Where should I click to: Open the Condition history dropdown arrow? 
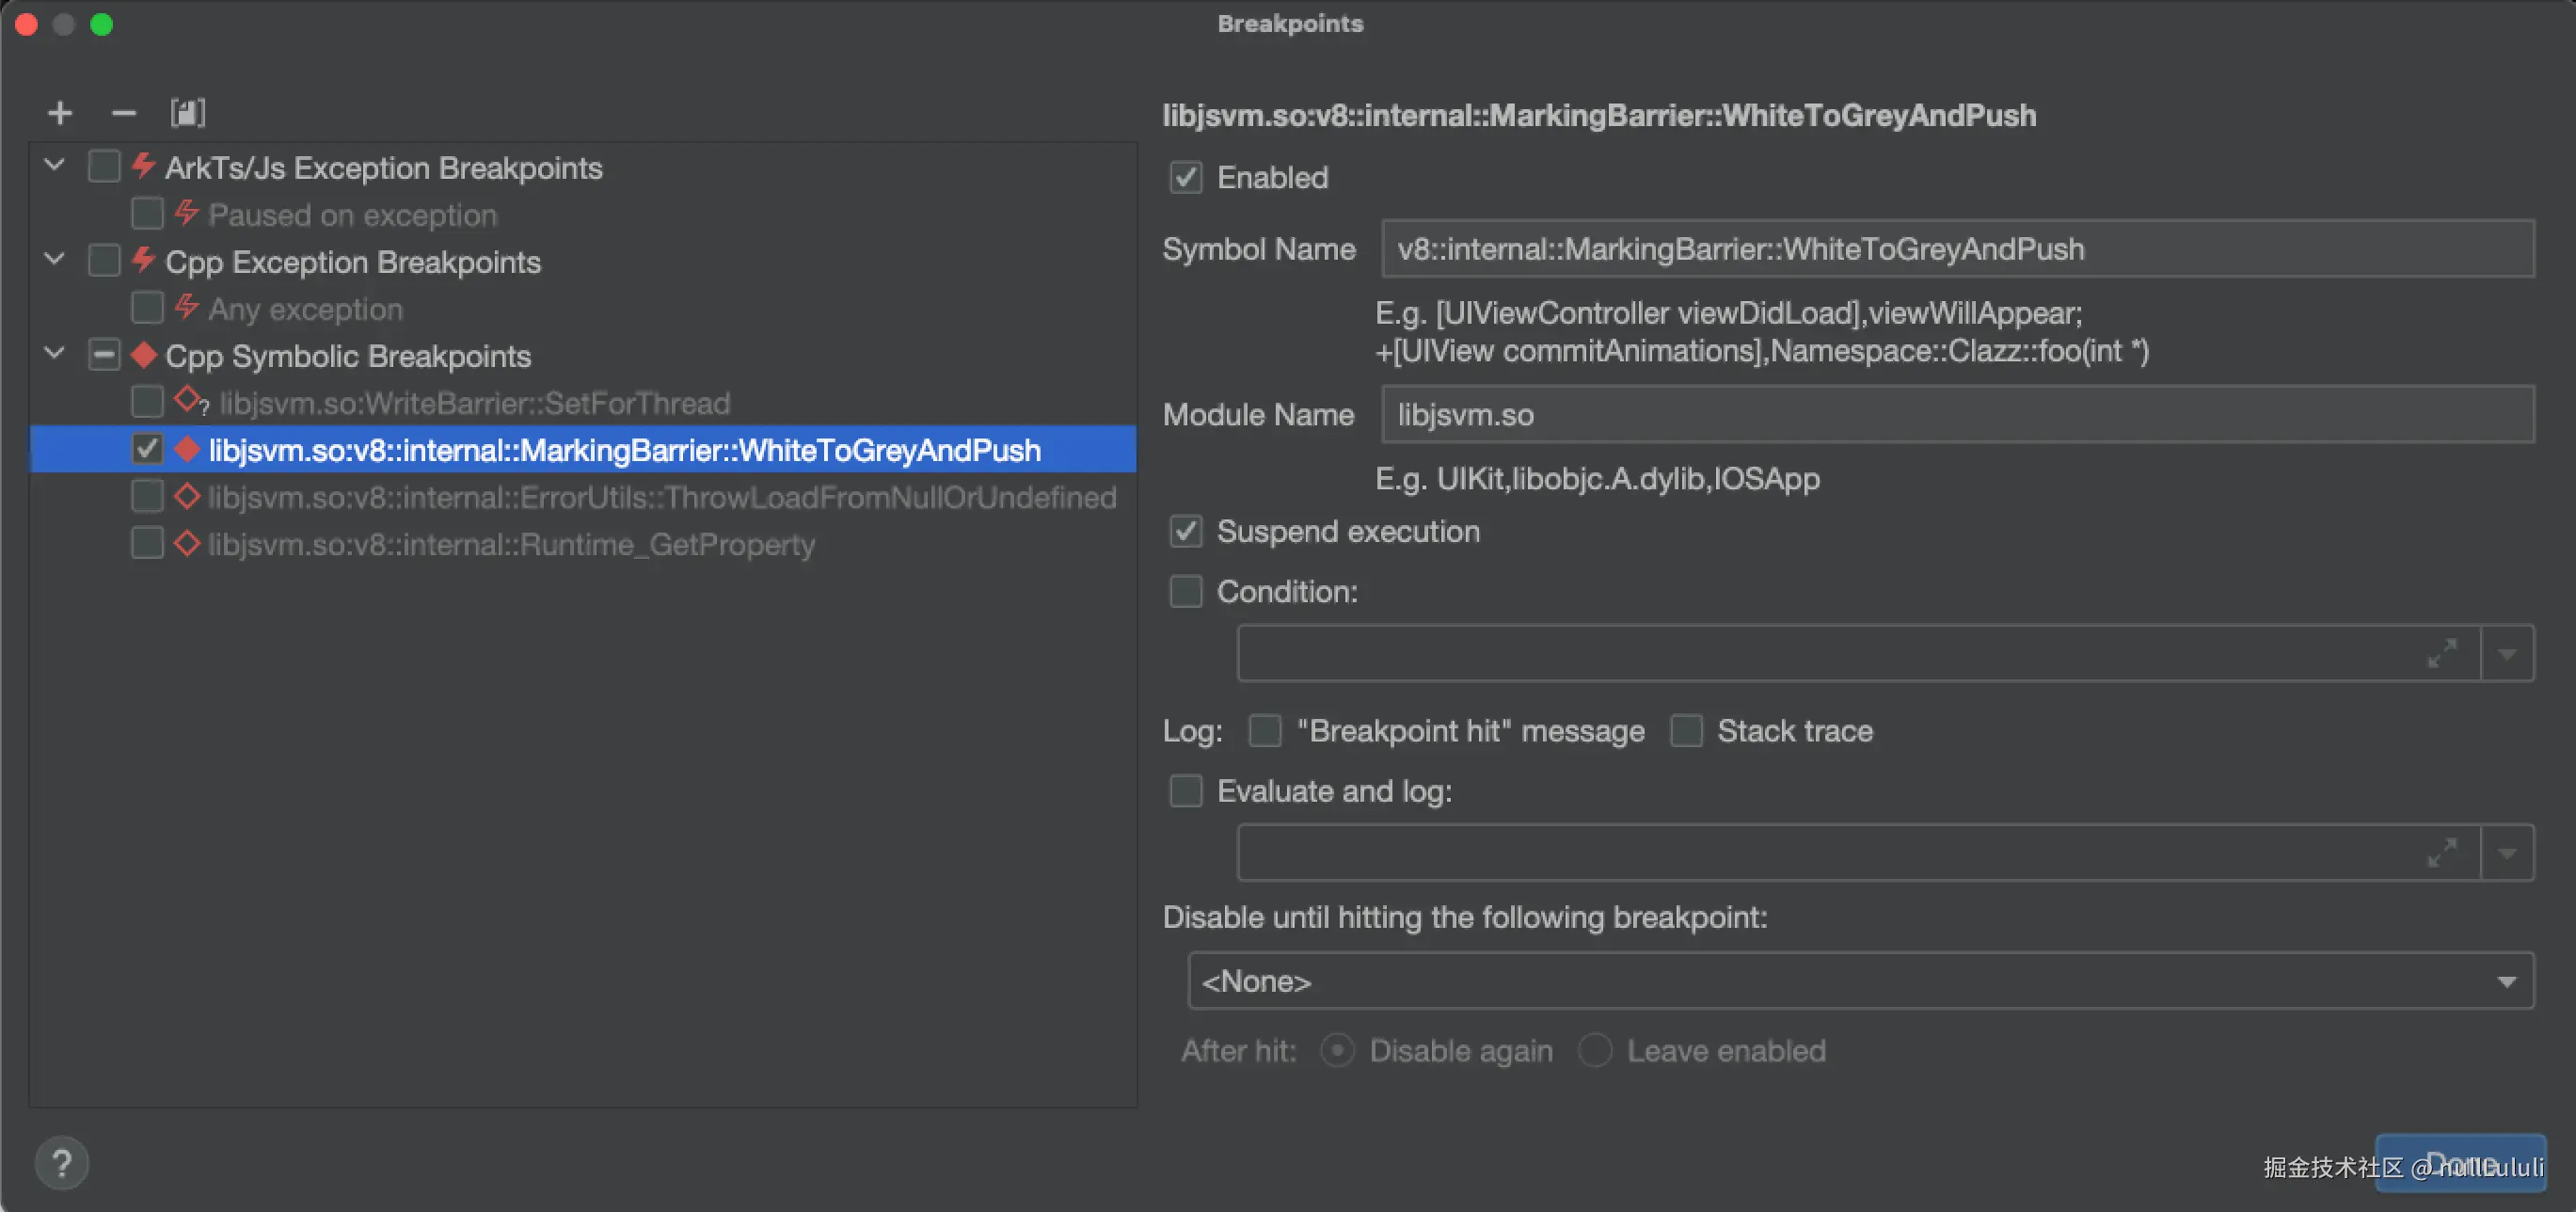(2506, 654)
